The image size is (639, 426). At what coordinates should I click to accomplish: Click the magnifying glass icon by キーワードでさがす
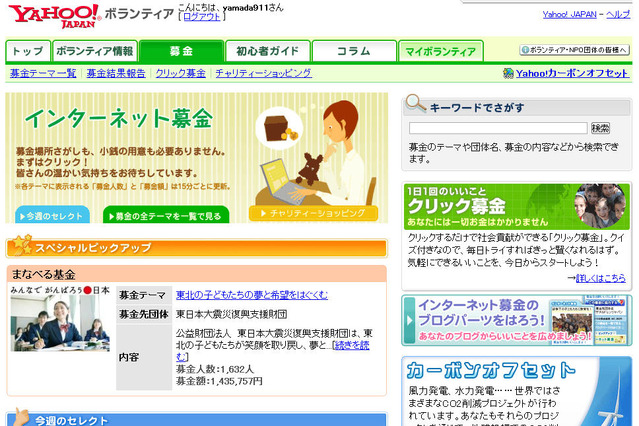pos(416,103)
